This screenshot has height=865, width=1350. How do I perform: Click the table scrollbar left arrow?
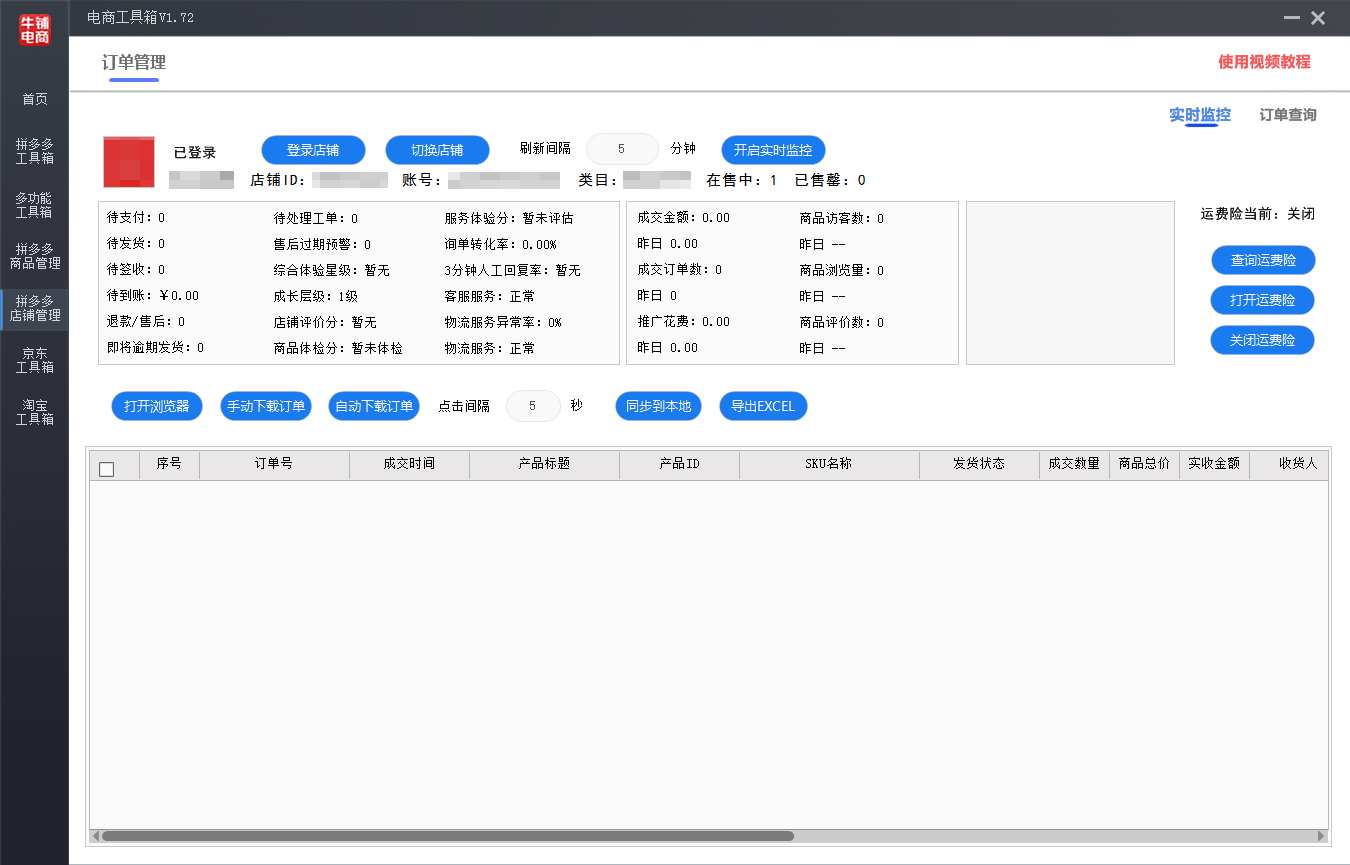(96, 836)
